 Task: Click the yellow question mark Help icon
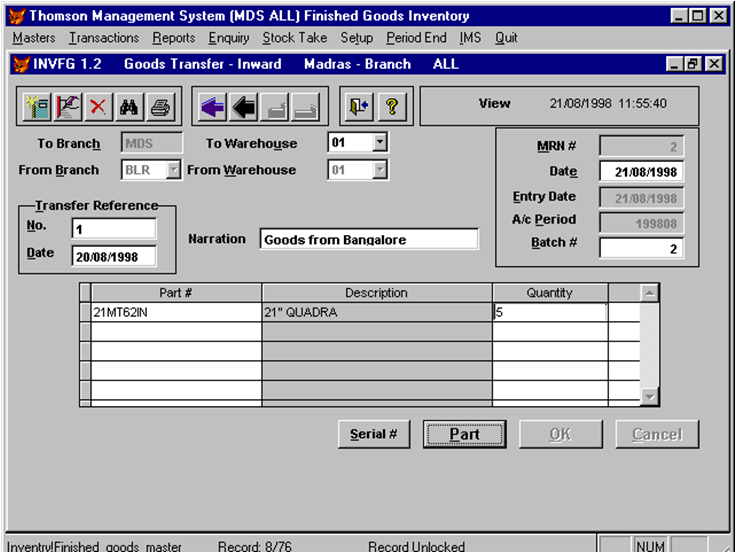point(392,107)
